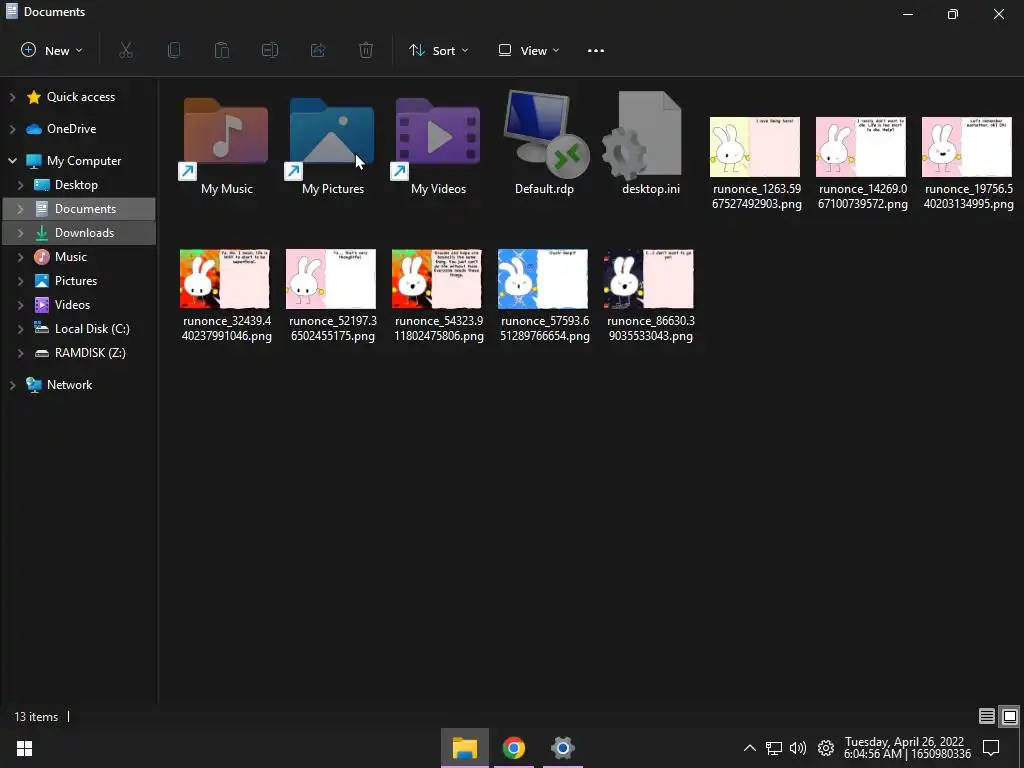The width and height of the screenshot is (1024, 768).
Task: Click the Cut scissors icon in toolbar
Action: point(126,50)
